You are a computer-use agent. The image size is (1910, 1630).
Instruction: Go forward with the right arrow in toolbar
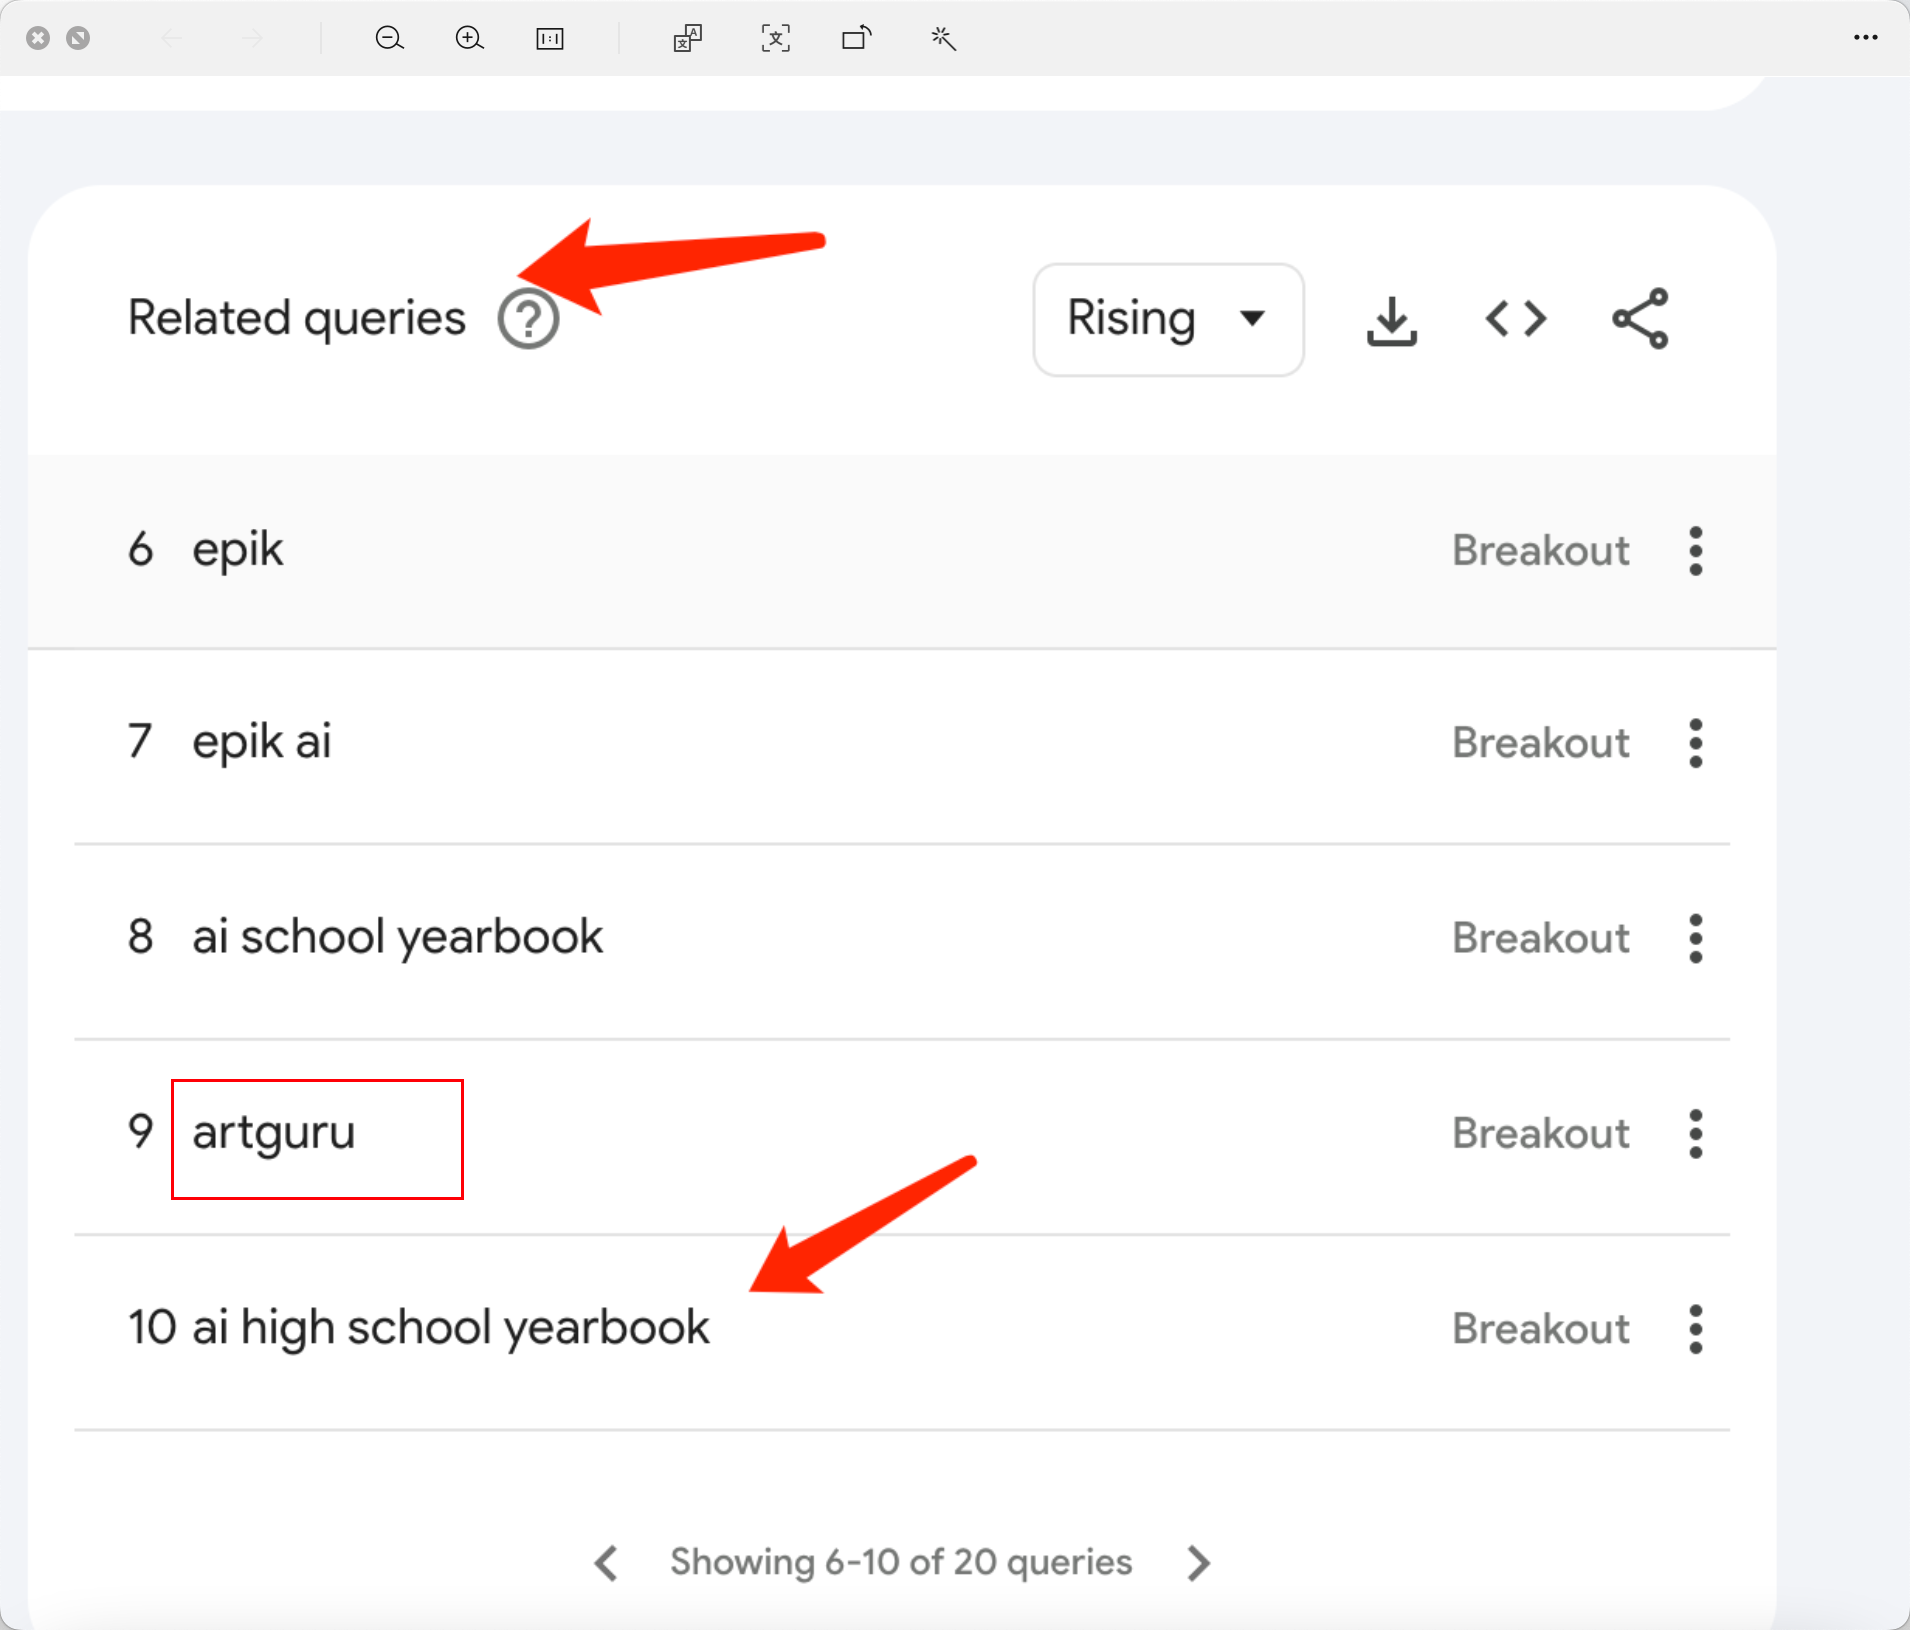click(x=252, y=39)
